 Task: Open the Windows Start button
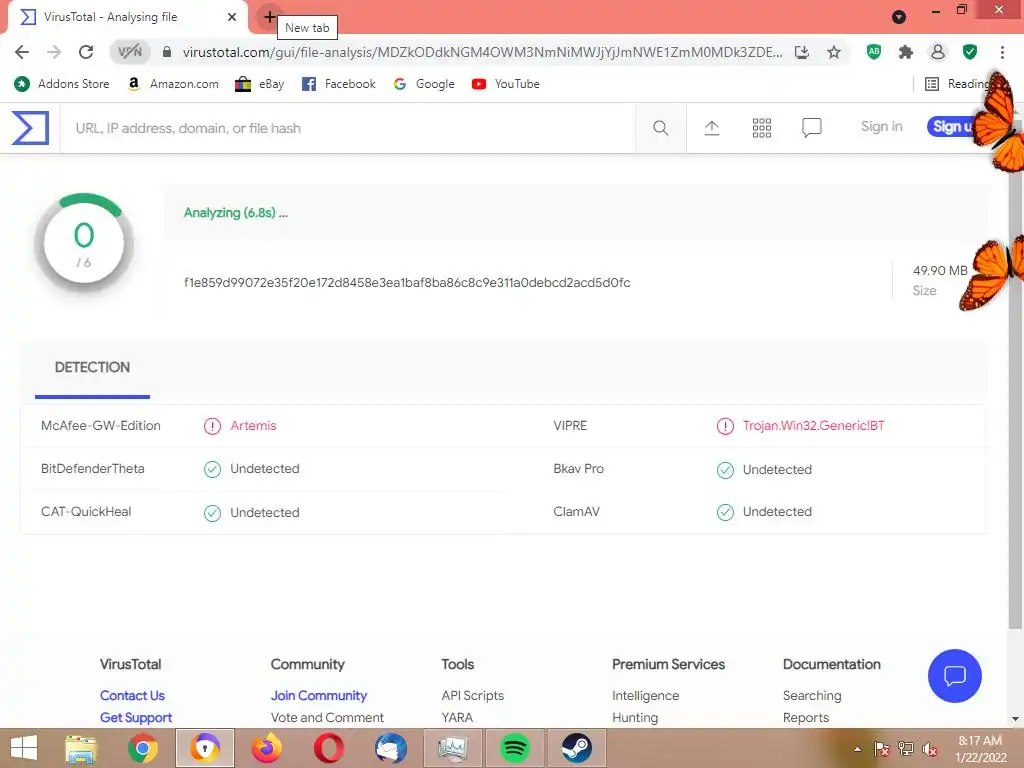[24, 748]
